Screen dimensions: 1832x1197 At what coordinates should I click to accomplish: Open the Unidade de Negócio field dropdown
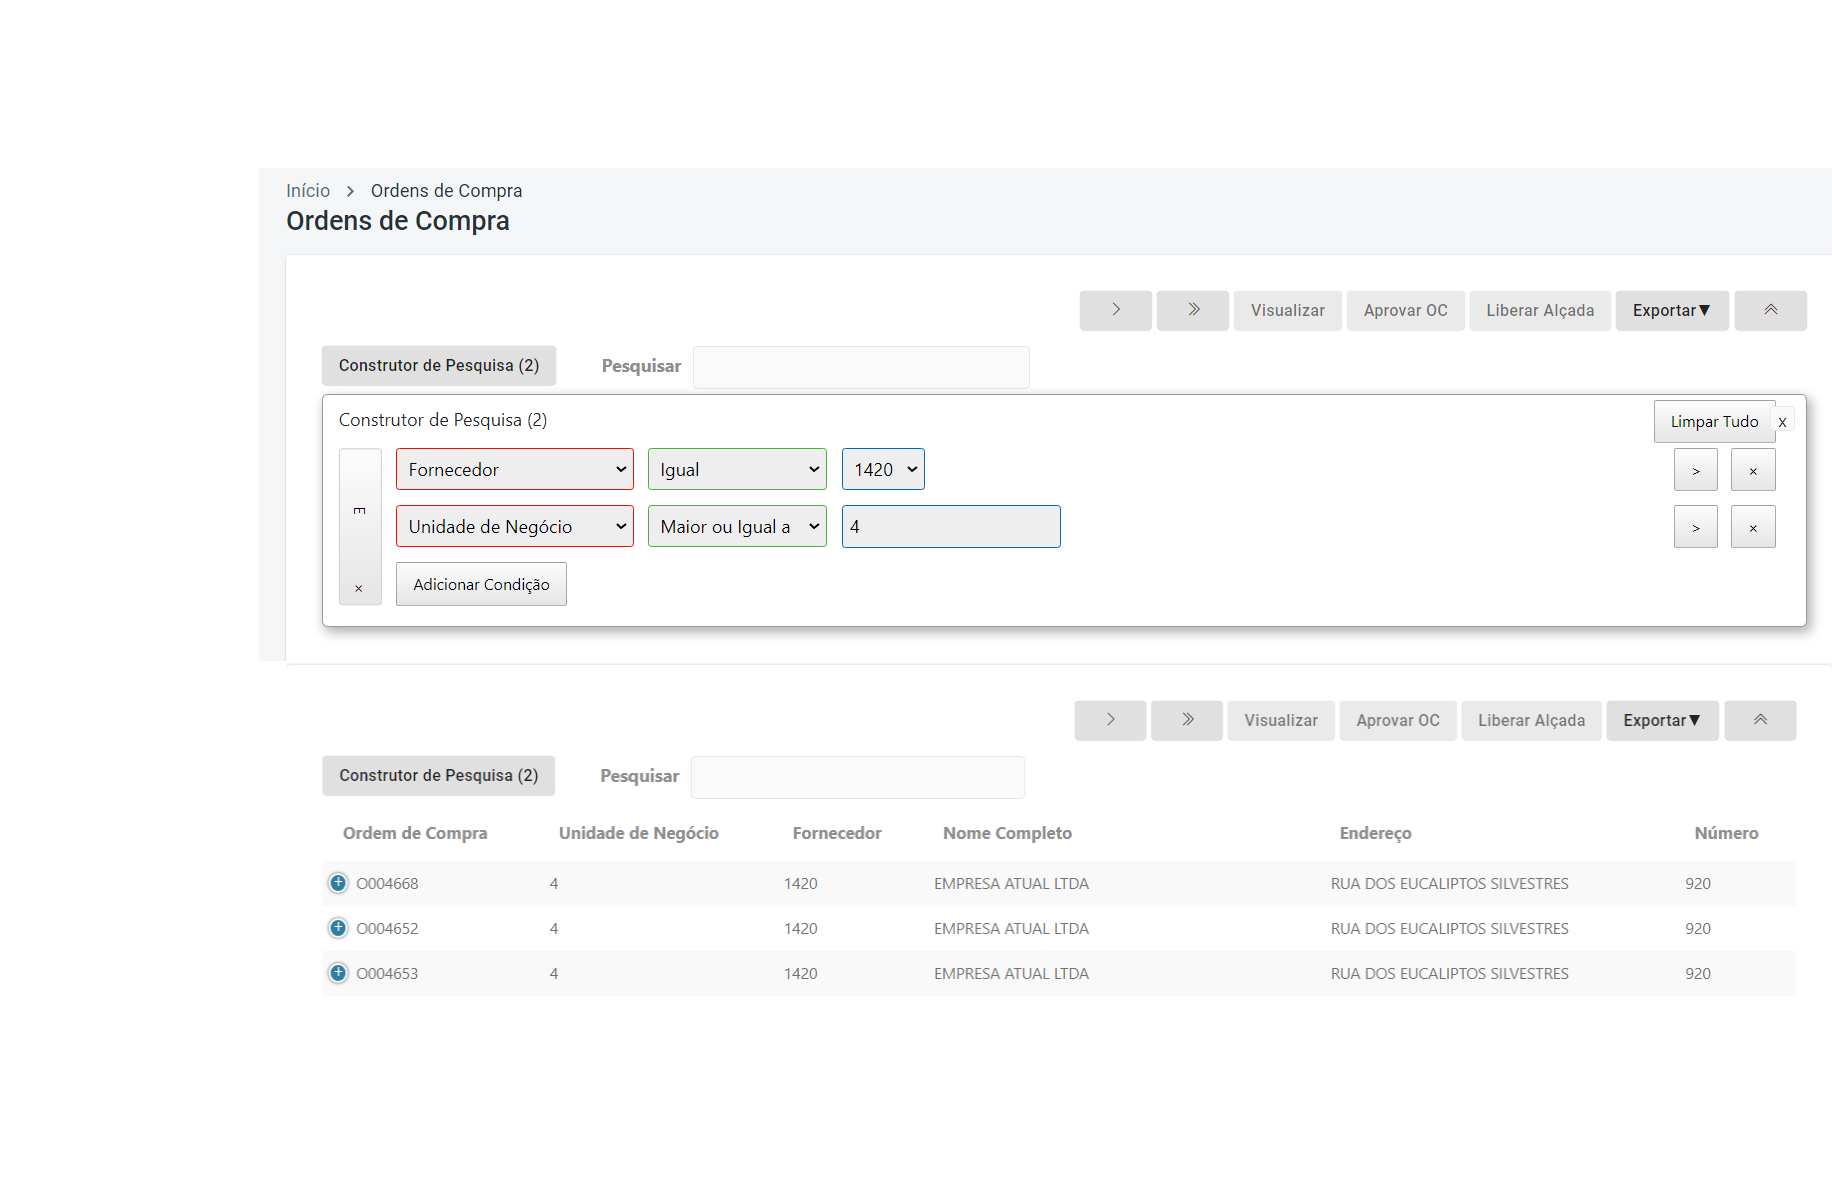point(515,526)
